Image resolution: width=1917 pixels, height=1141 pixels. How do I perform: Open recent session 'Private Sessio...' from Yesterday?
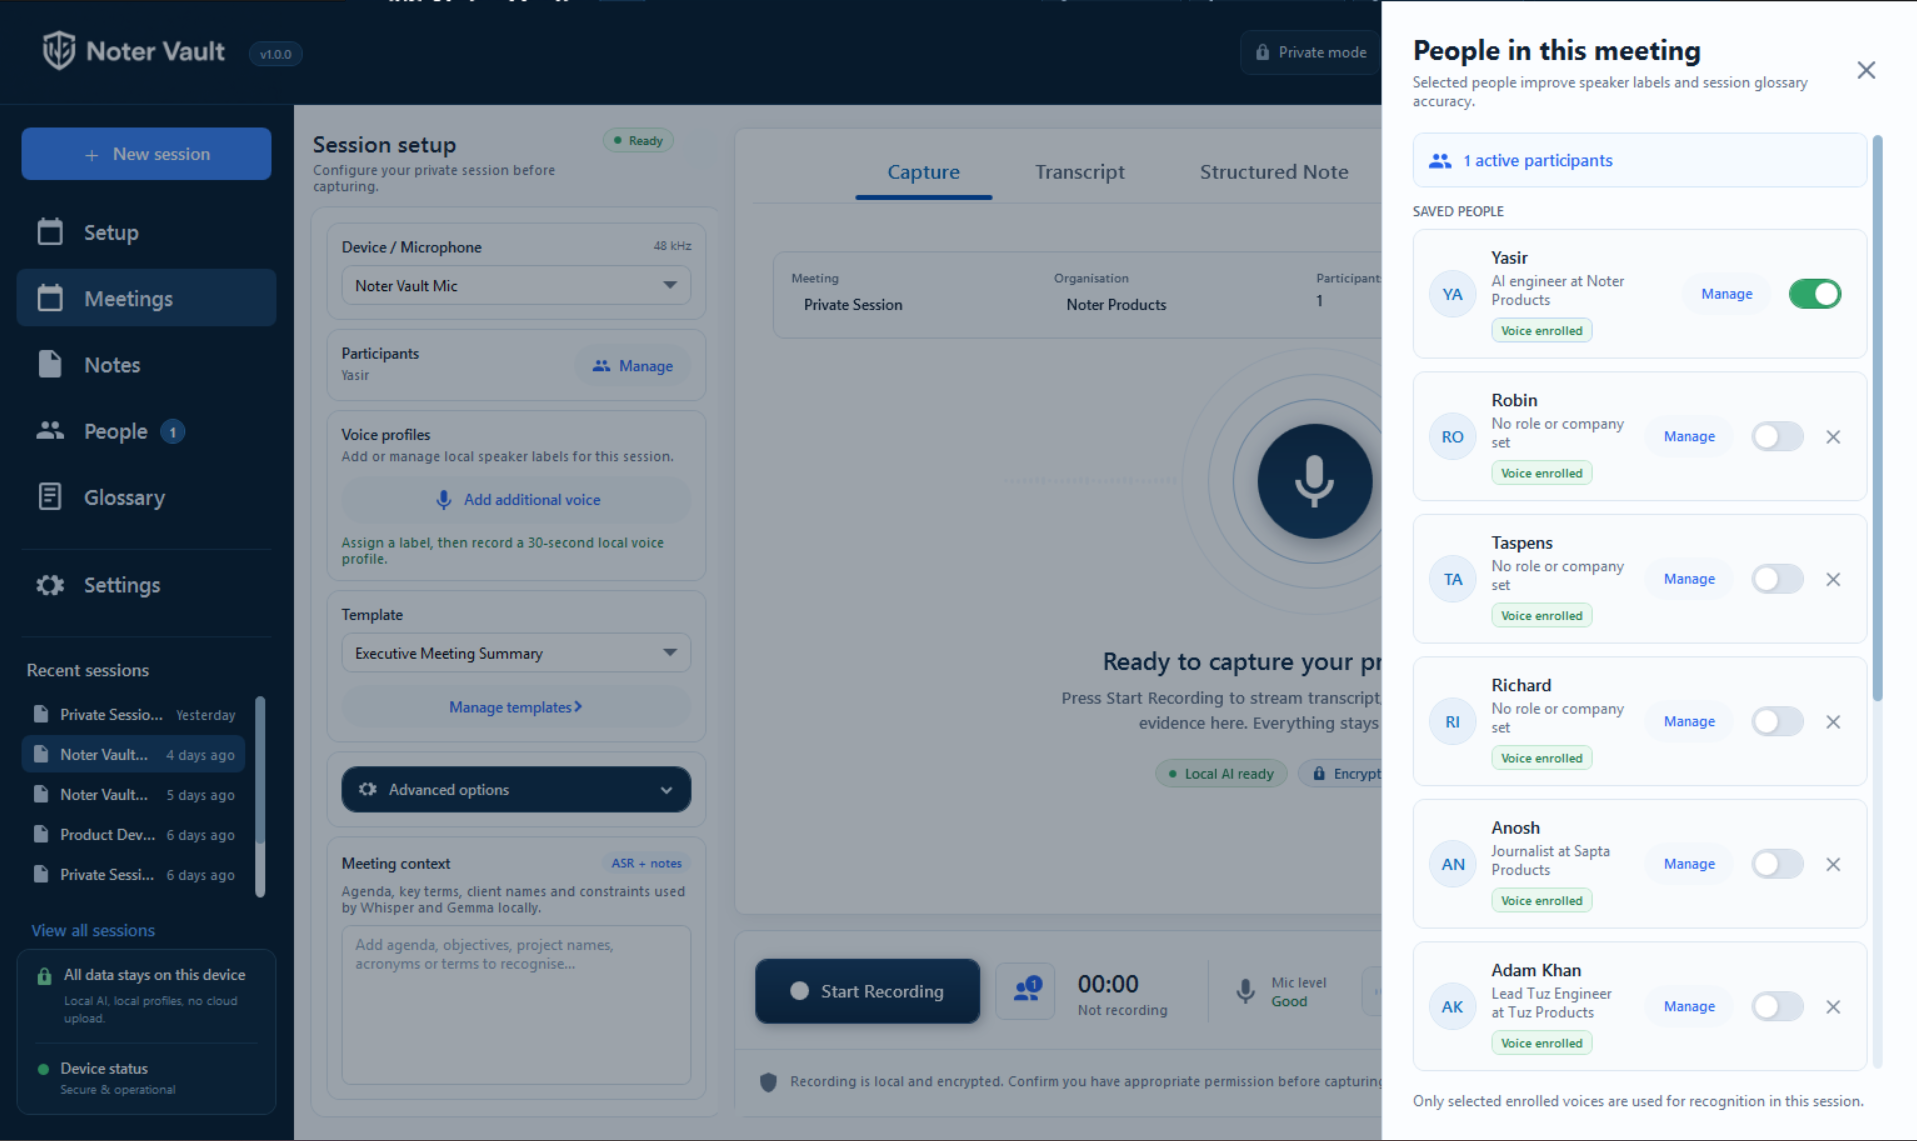pos(134,715)
